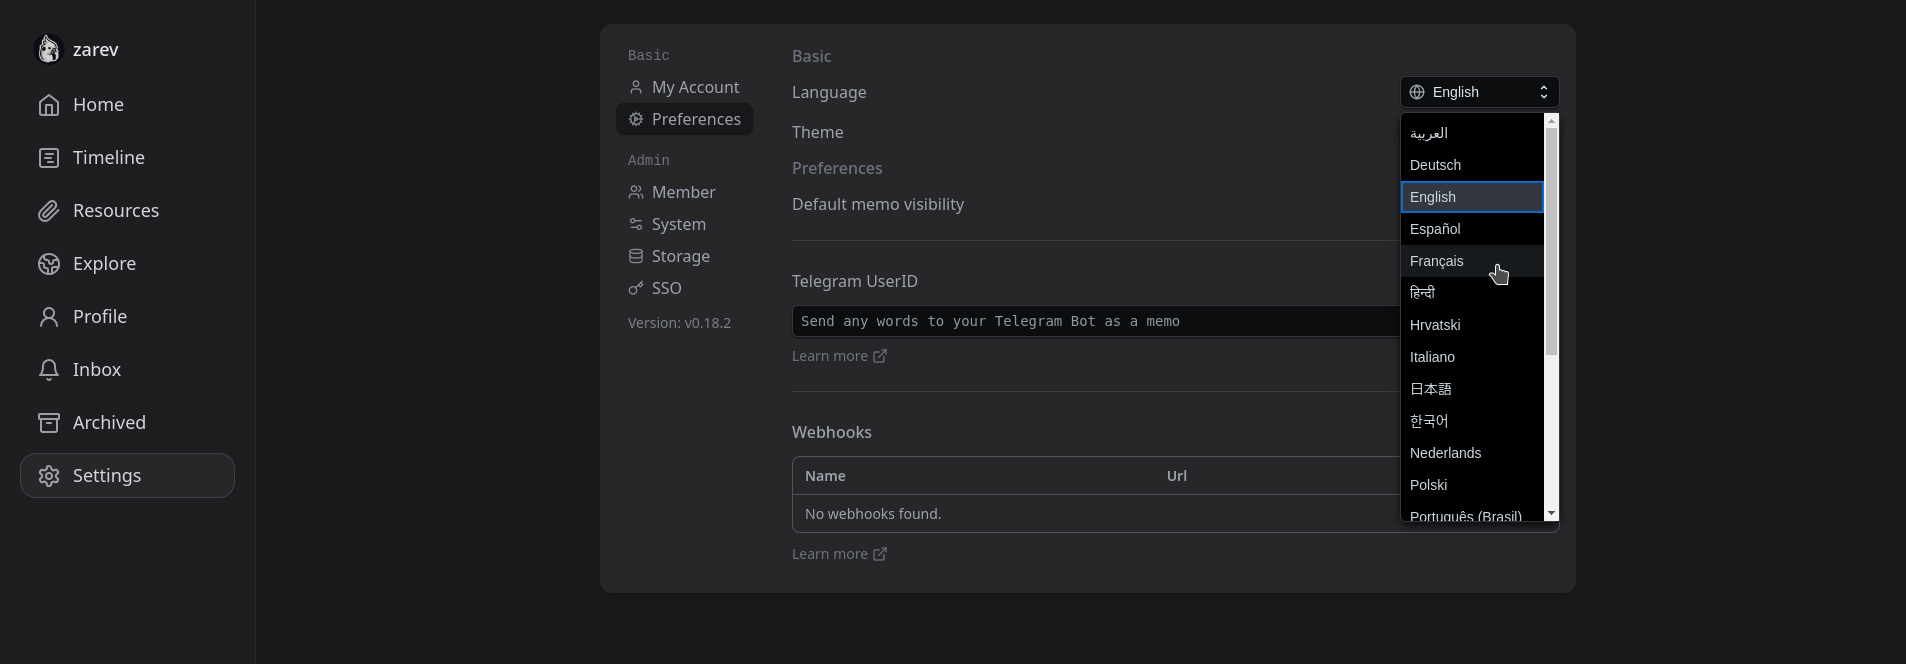Select Polski language option

(x=1472, y=485)
